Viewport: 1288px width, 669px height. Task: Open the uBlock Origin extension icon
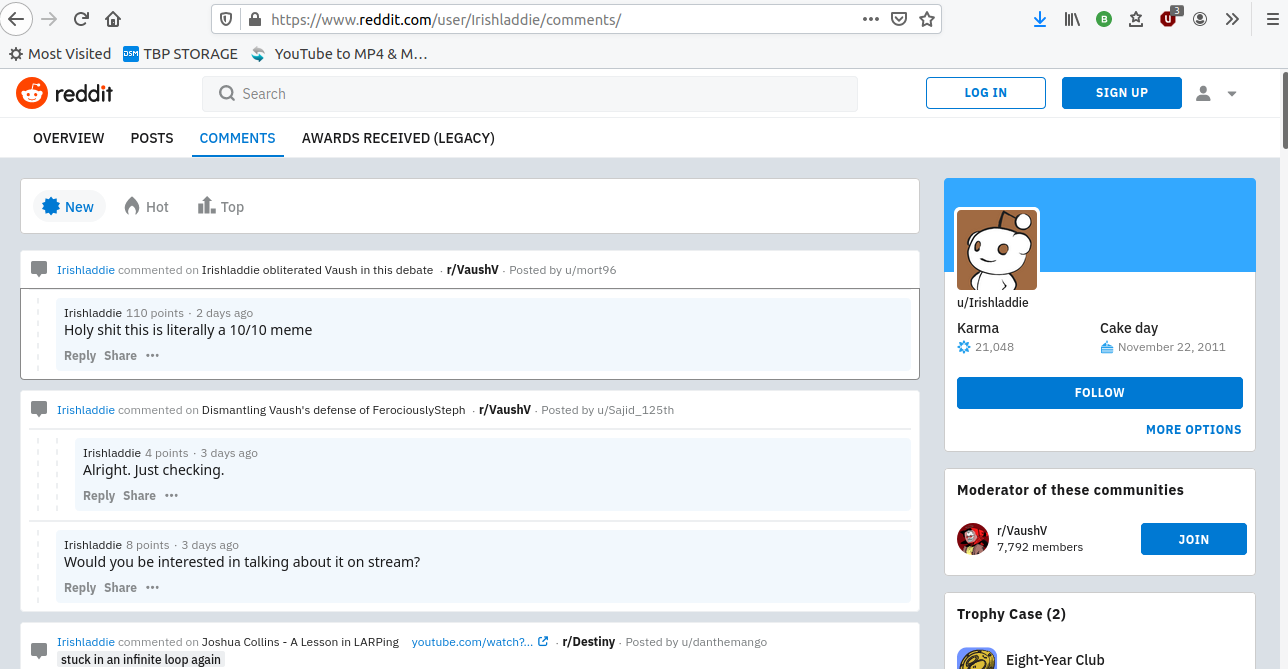pos(1168,19)
